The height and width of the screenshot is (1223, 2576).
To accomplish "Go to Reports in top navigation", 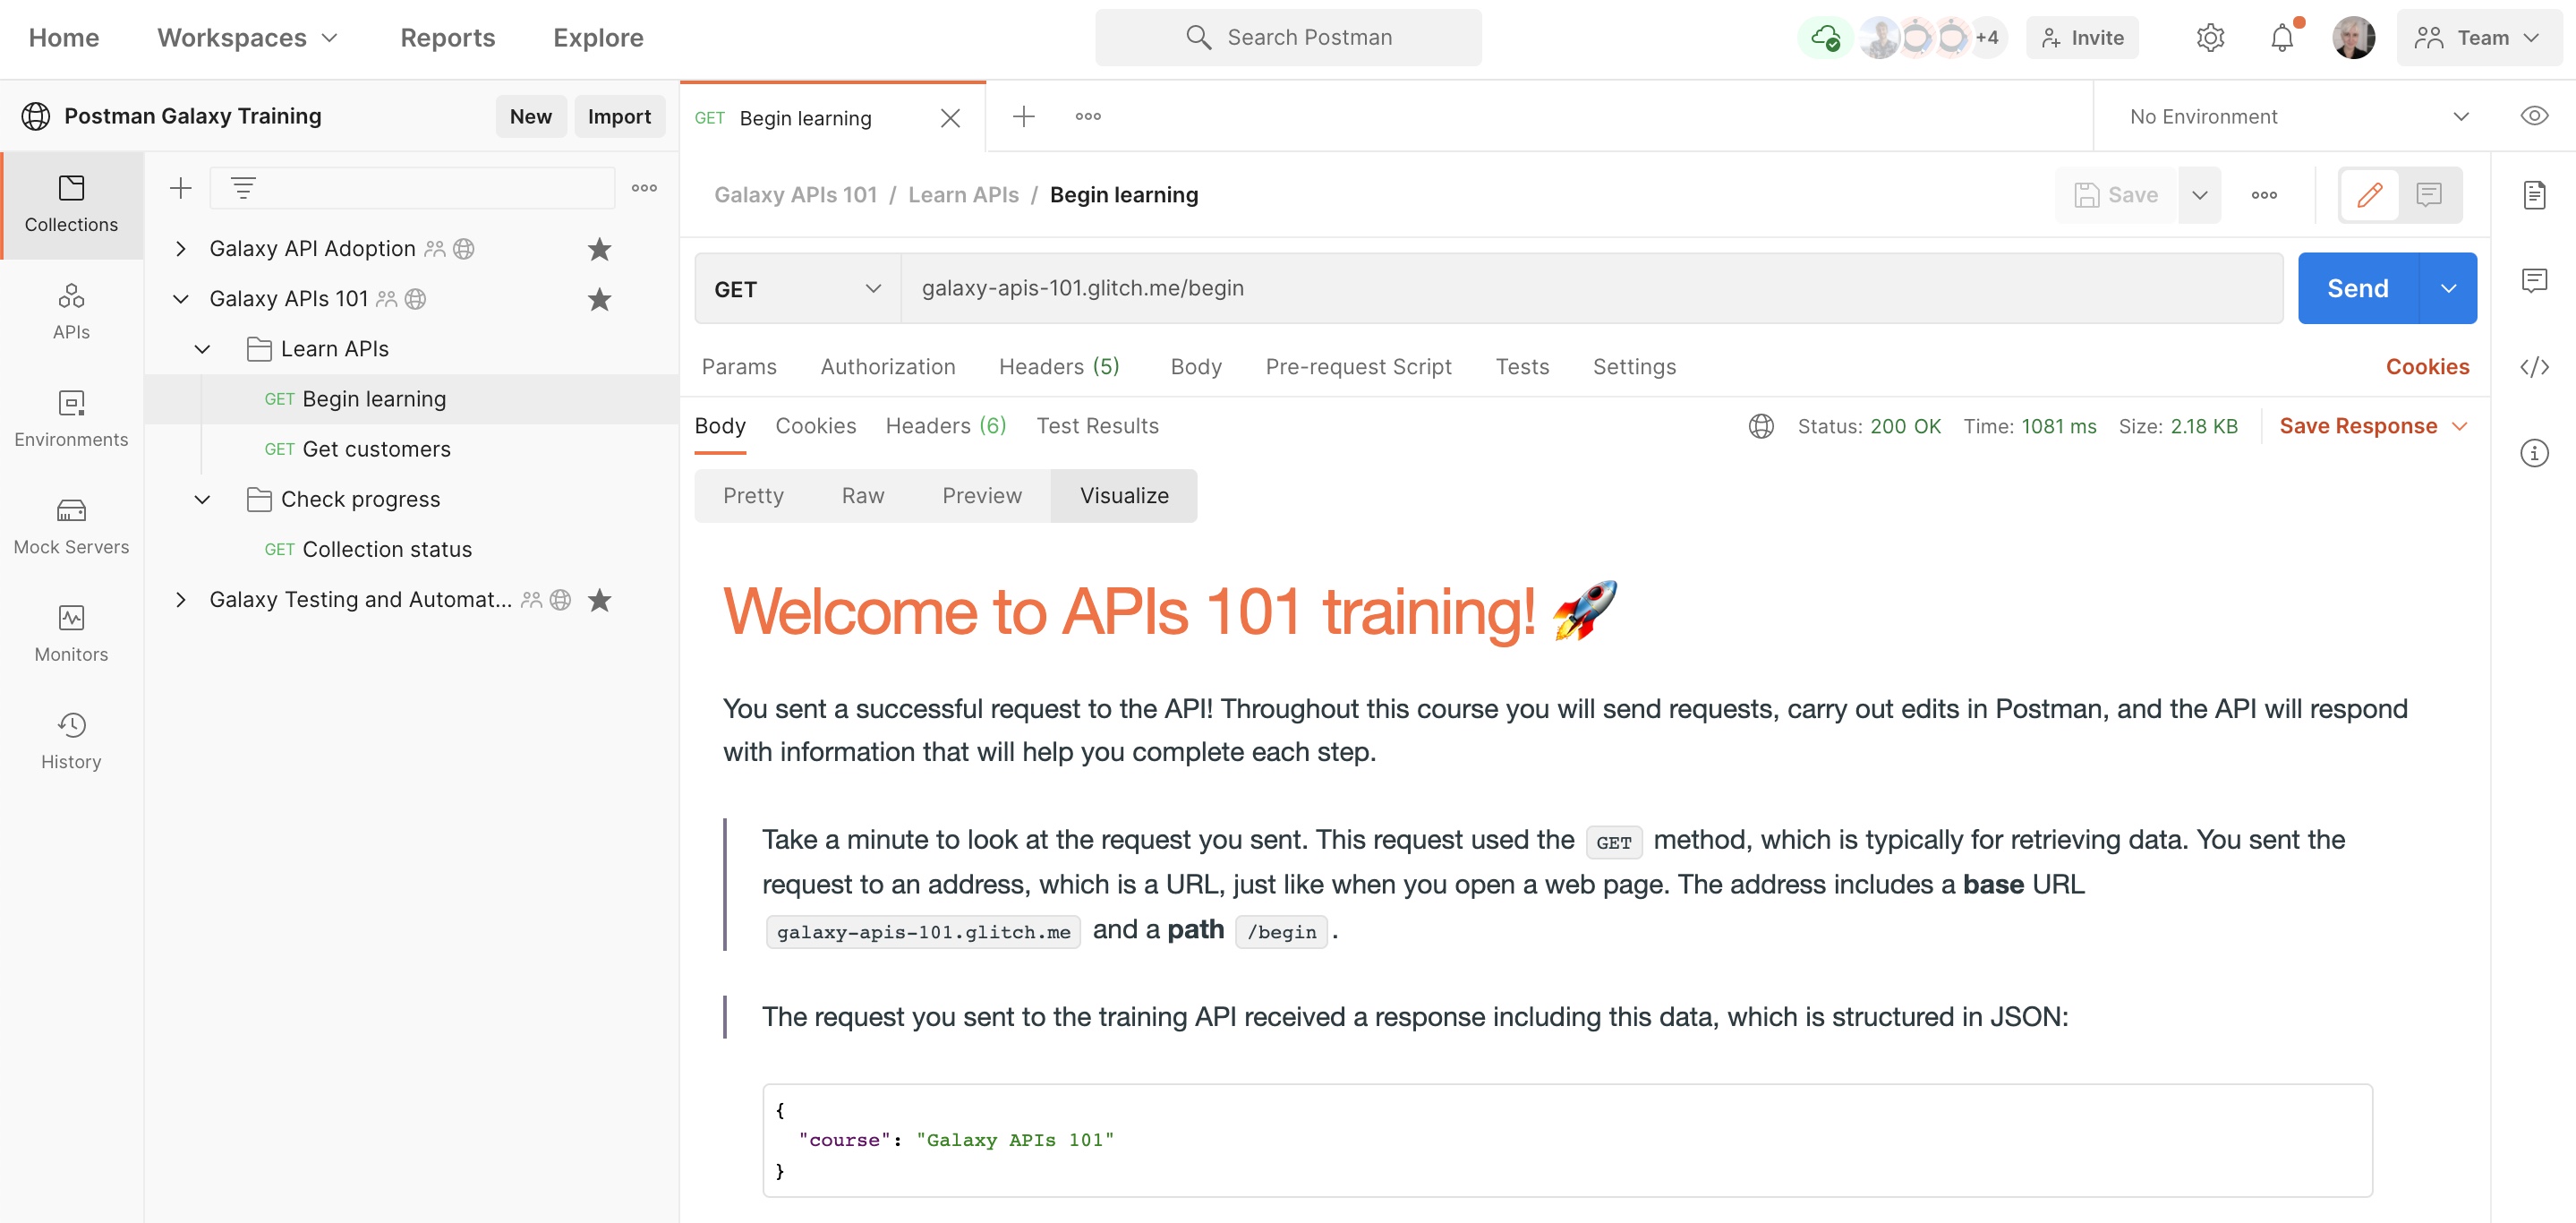I will point(447,38).
